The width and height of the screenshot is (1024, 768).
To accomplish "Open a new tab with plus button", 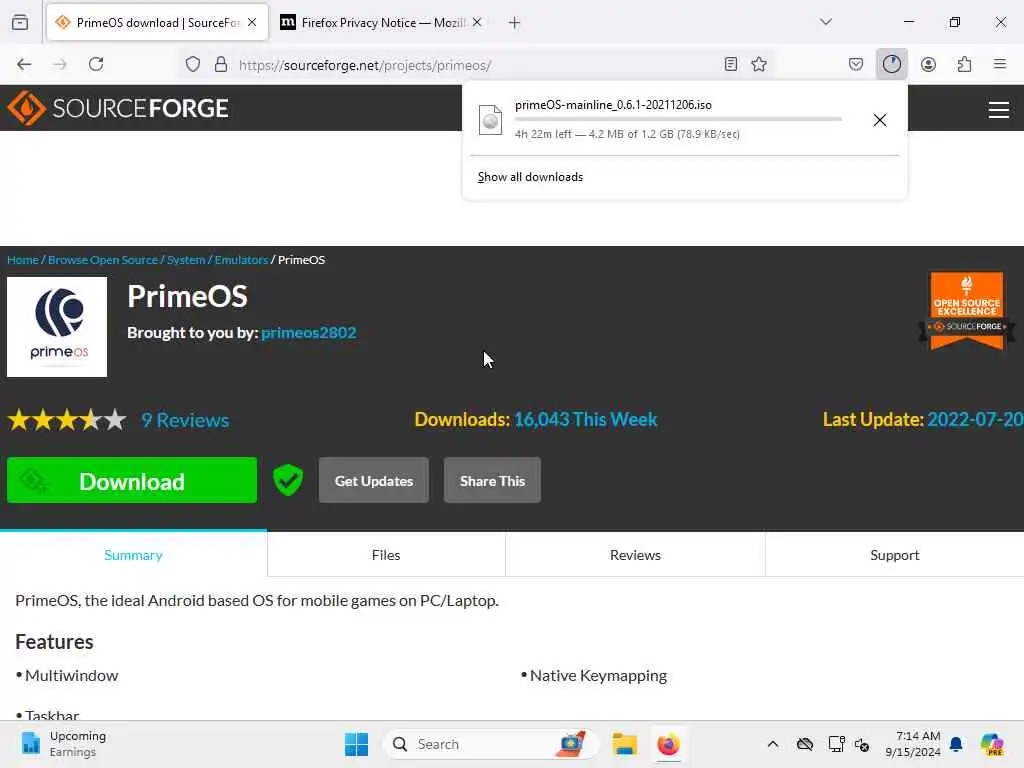I will point(514,23).
